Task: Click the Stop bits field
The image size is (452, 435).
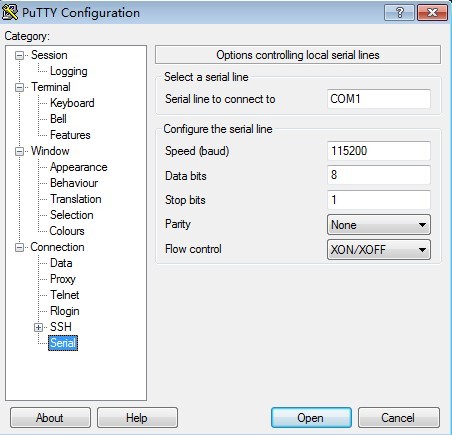Action: point(379,200)
